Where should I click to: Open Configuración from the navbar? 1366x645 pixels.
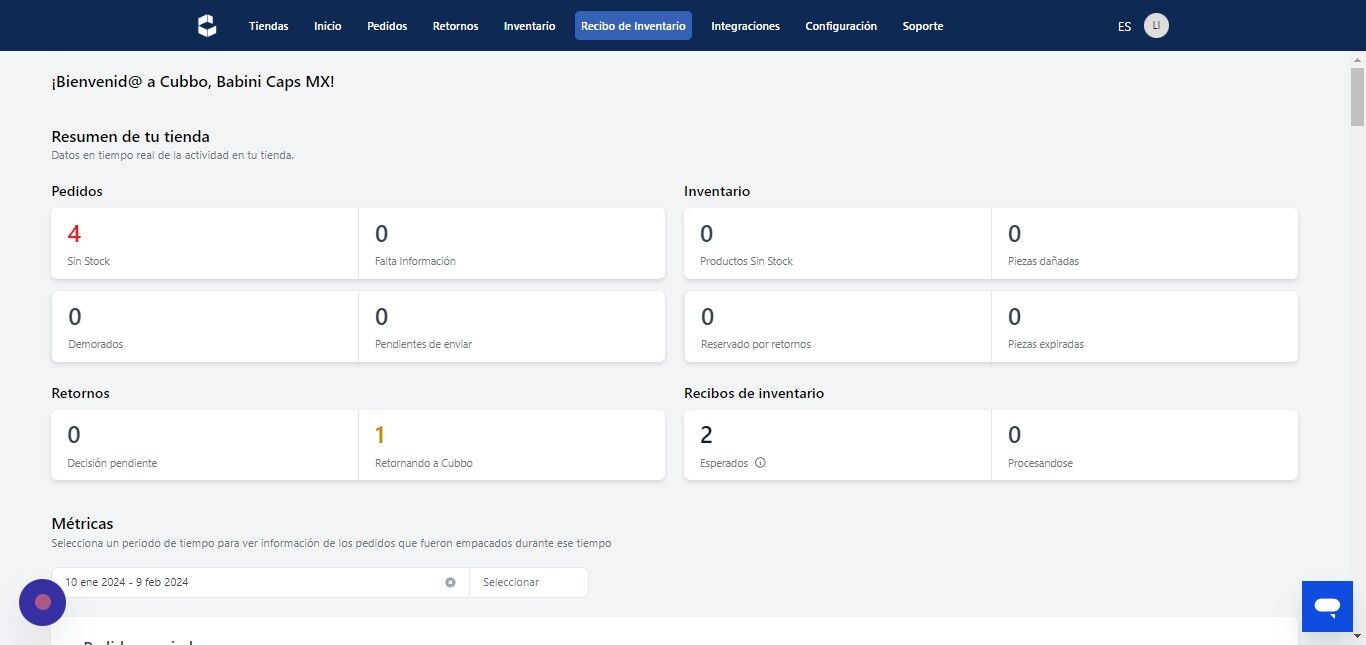coord(841,26)
